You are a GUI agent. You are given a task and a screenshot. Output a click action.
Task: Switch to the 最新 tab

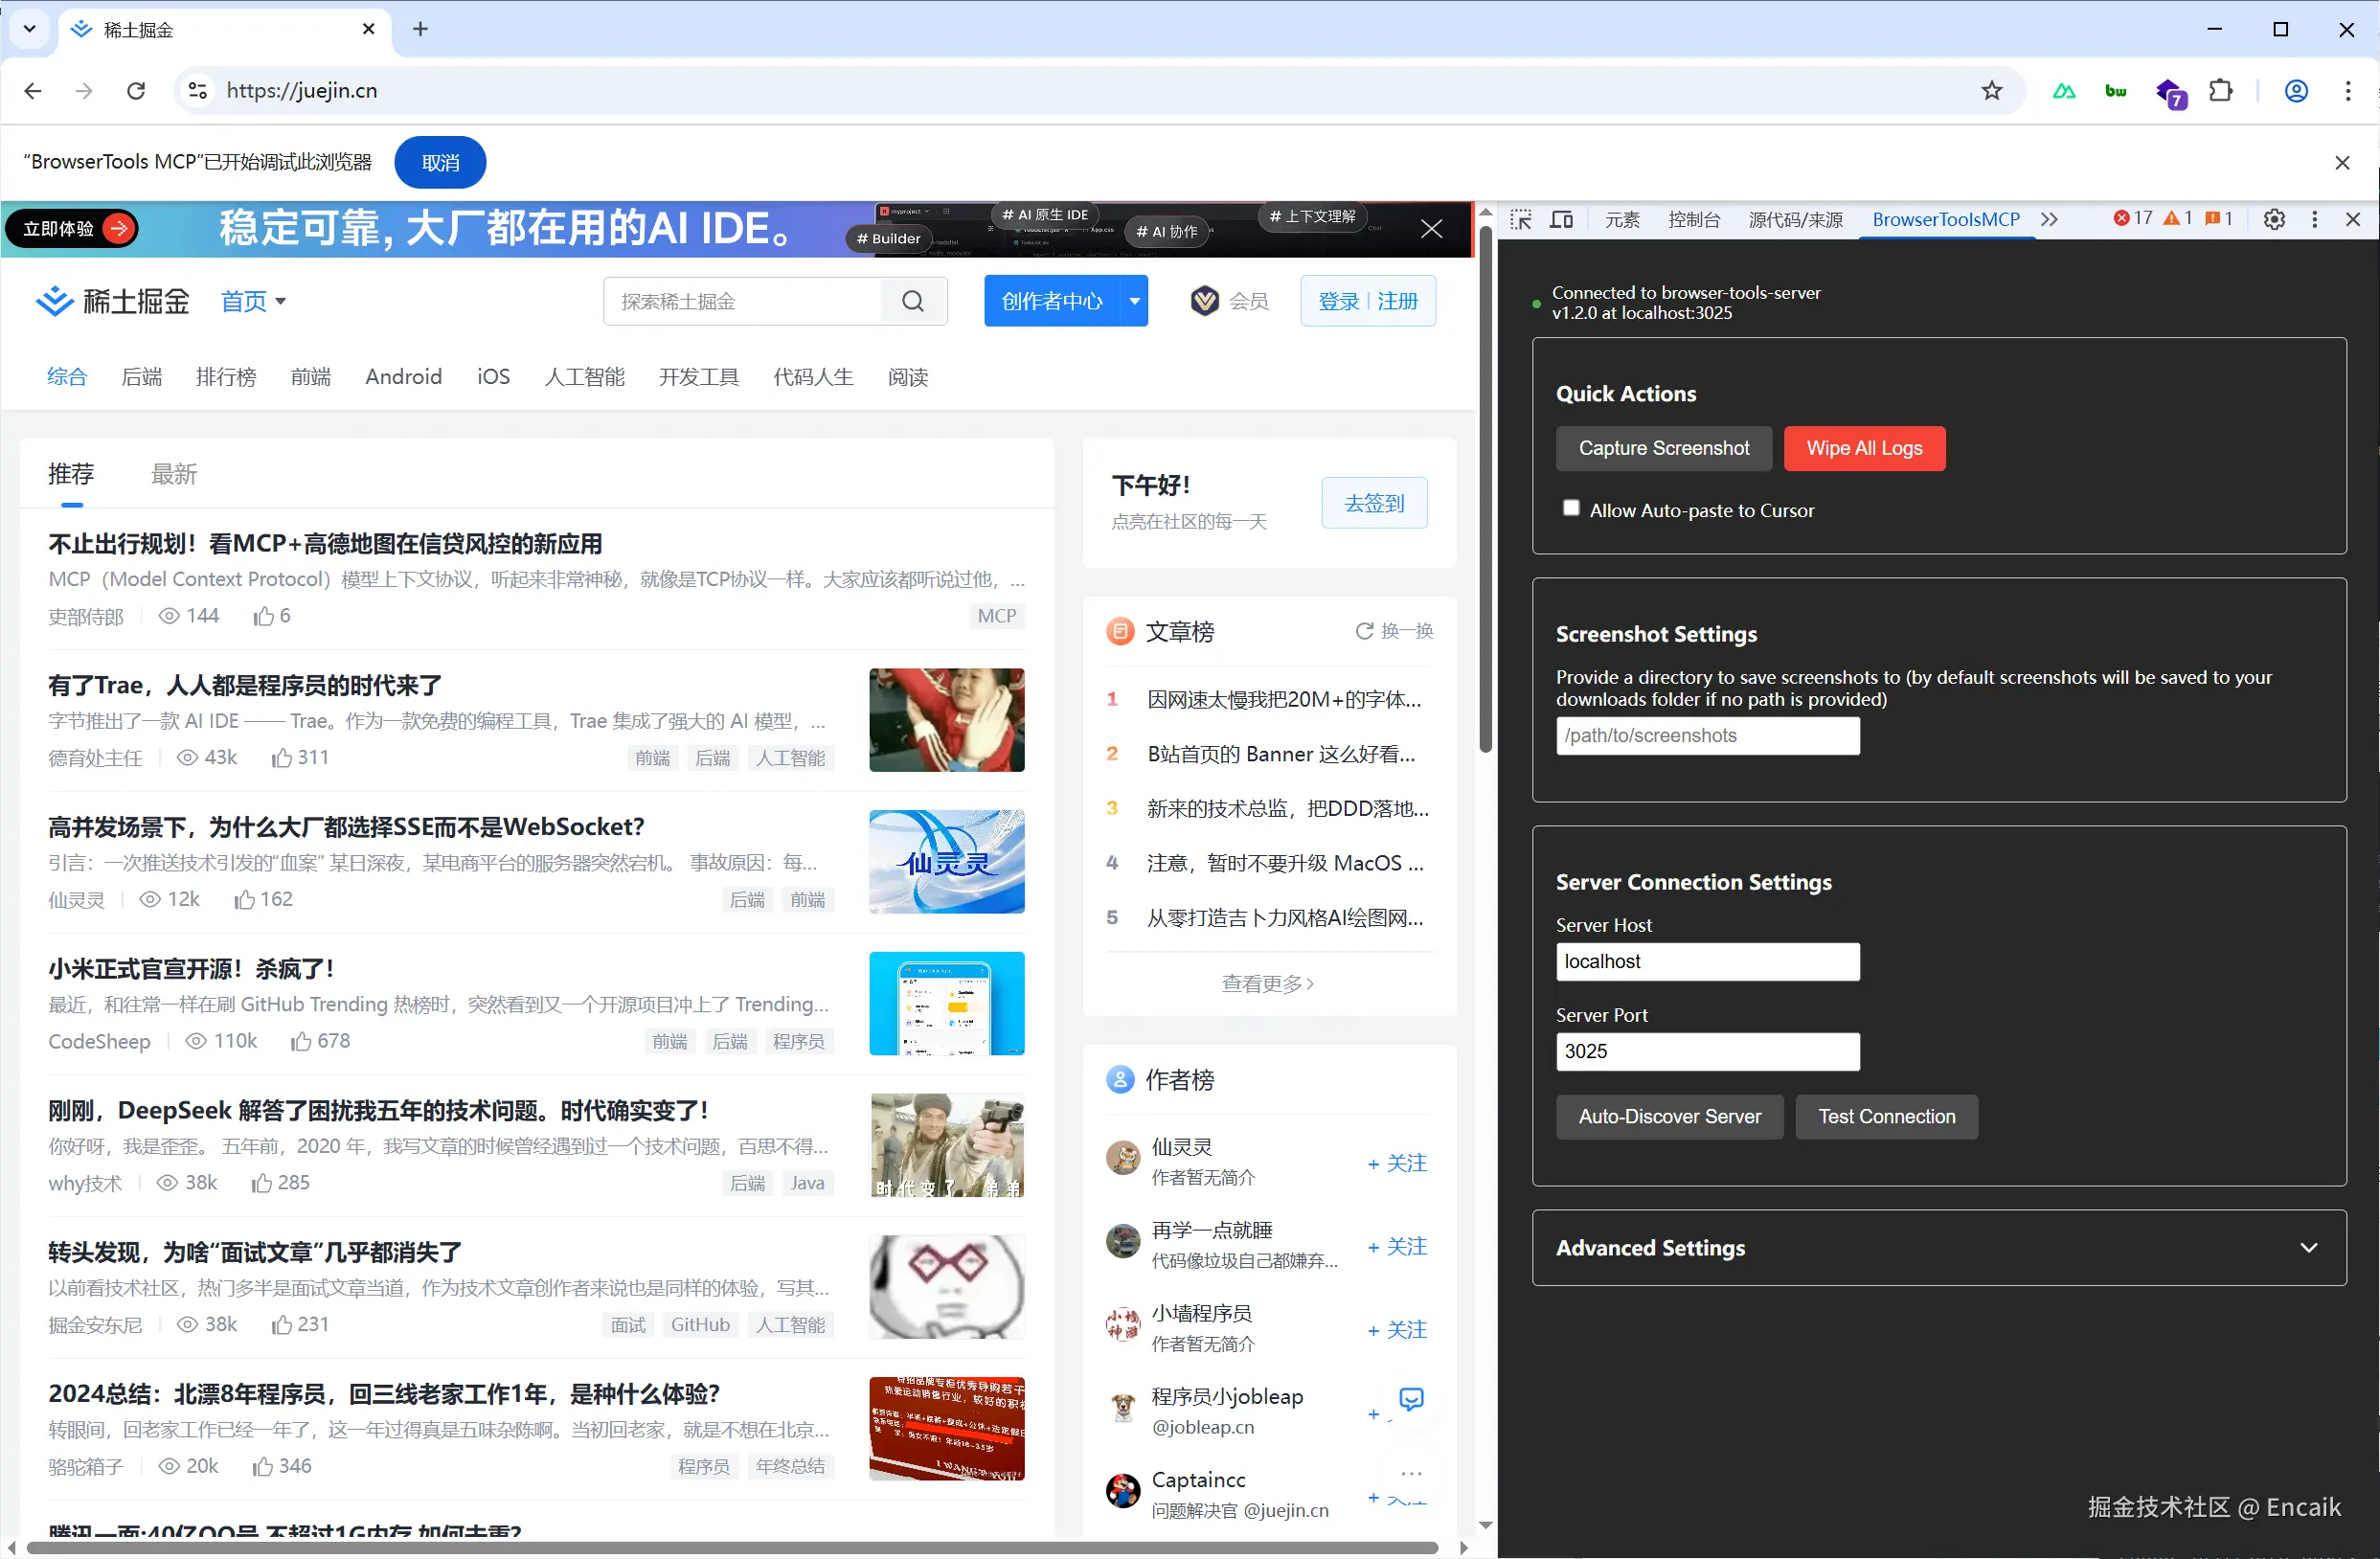pyautogui.click(x=174, y=474)
